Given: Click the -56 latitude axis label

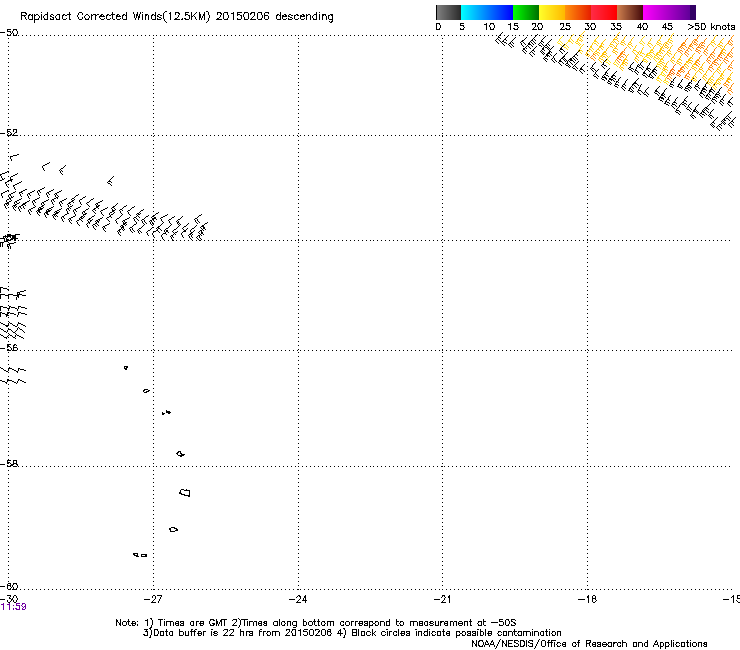Looking at the screenshot, I should [9, 347].
